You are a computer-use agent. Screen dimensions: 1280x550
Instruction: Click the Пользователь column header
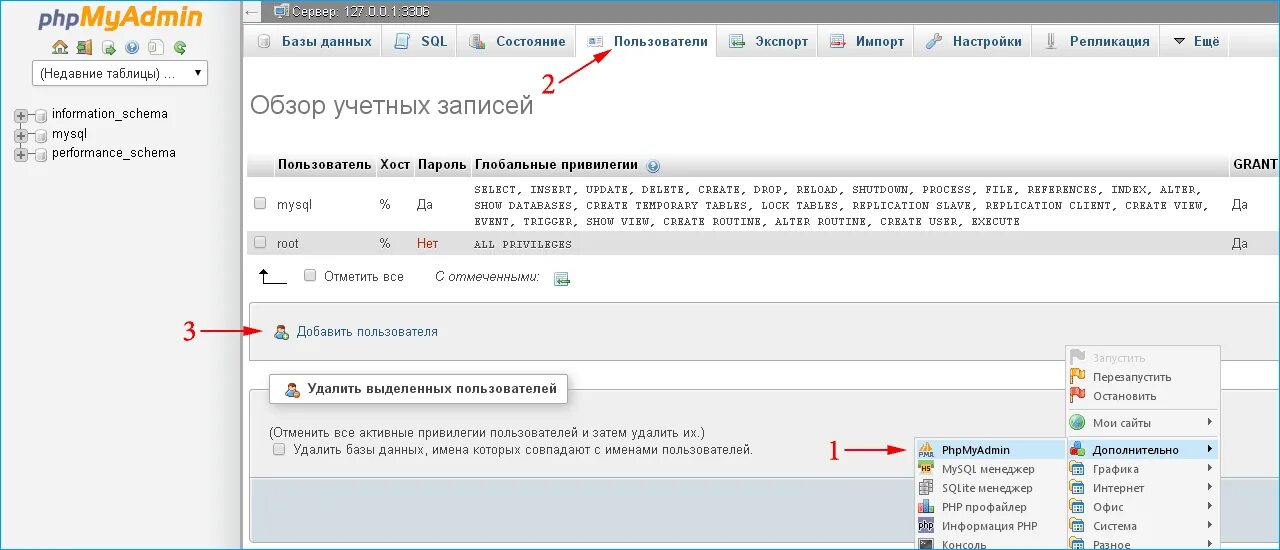pos(325,164)
